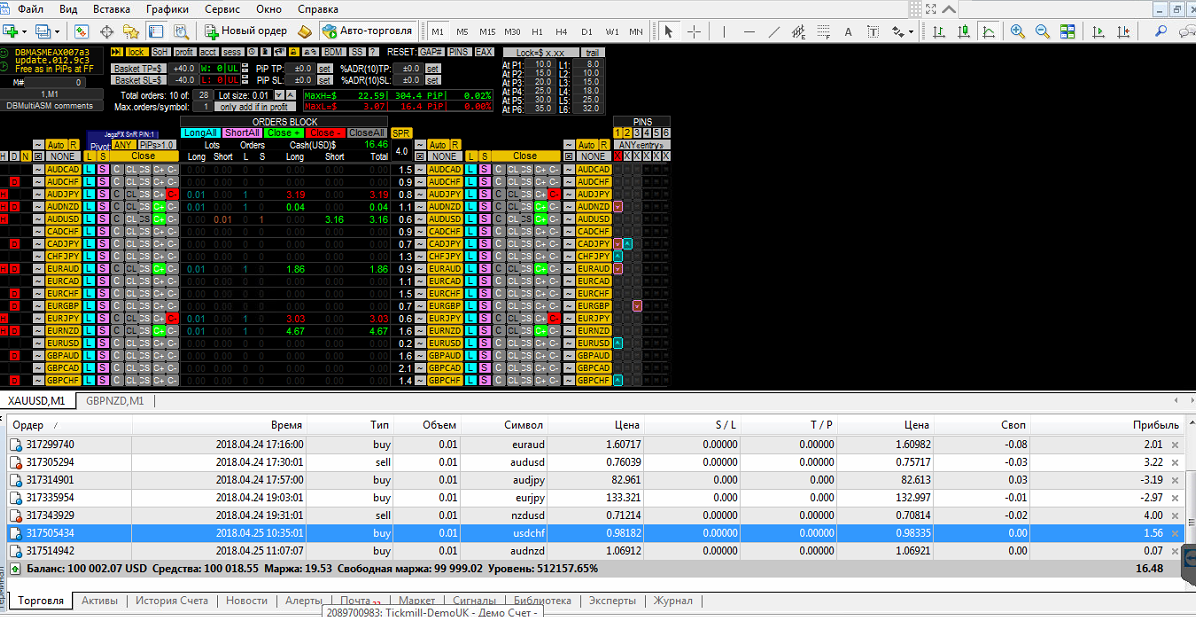This screenshot has width=1196, height=617.
Task: Close order 317299740 with its X
Action: tap(1175, 444)
